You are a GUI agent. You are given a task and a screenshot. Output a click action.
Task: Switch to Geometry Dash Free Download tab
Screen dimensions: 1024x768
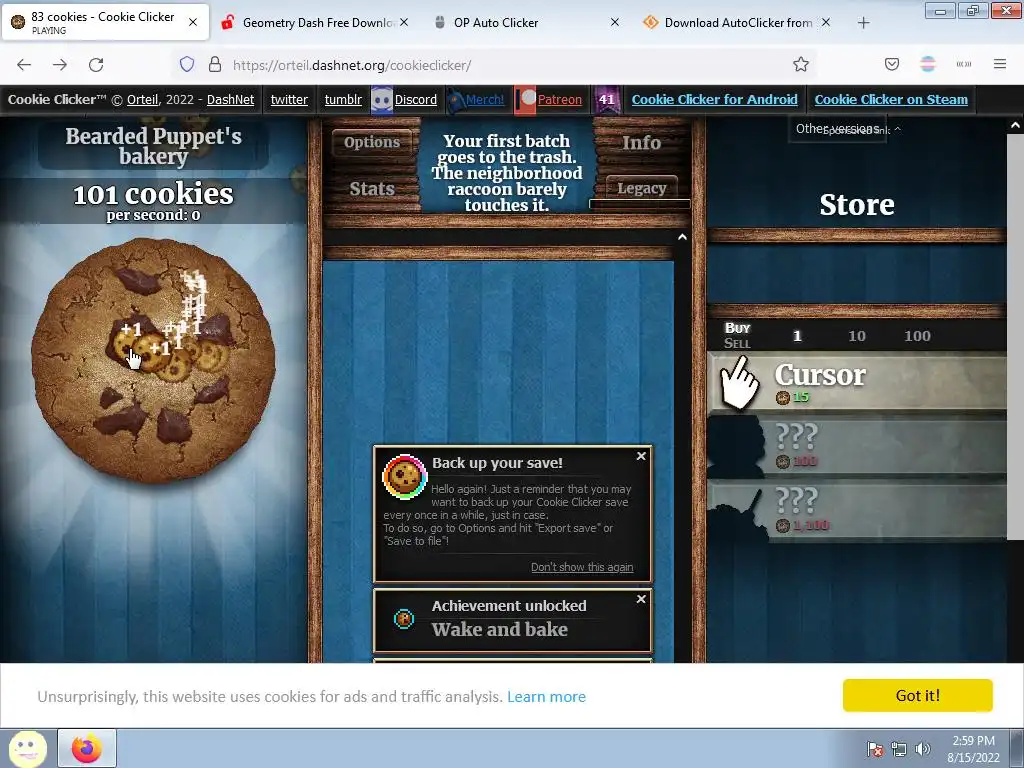coord(315,22)
